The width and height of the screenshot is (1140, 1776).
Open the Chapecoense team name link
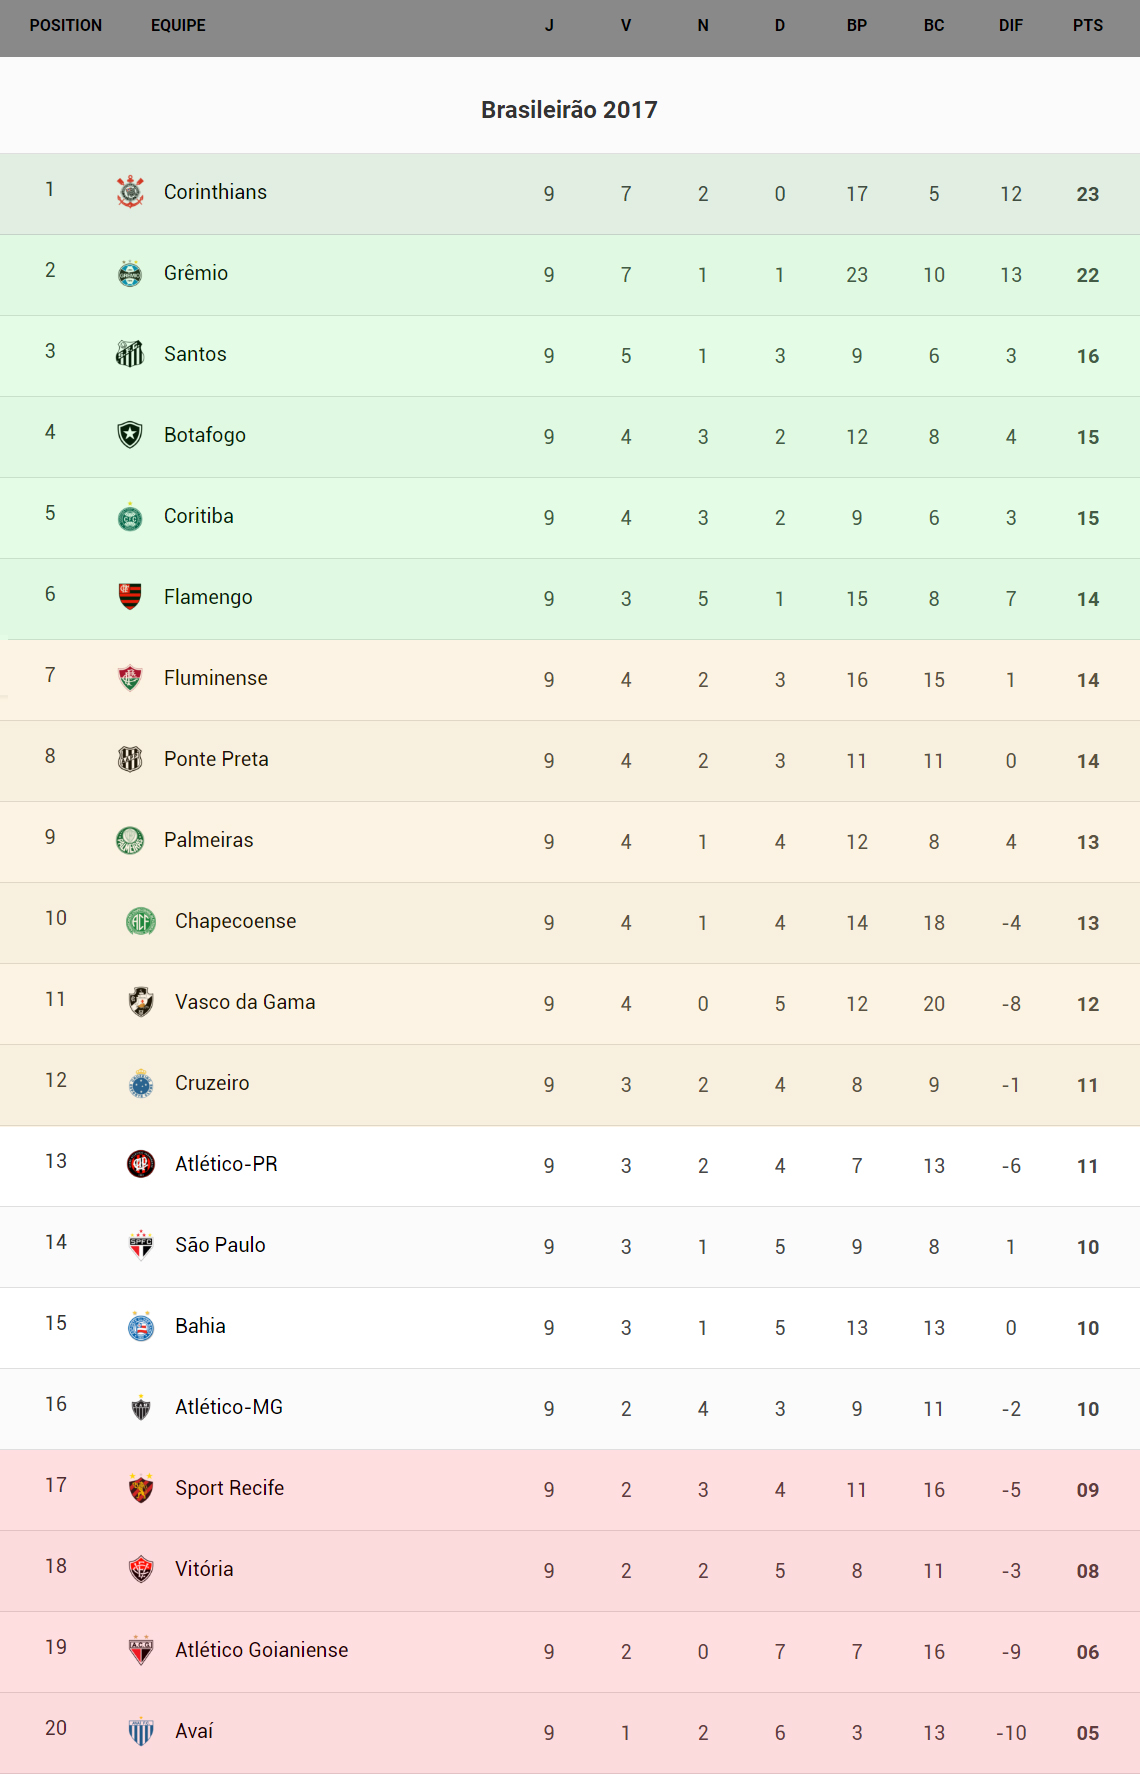[235, 921]
